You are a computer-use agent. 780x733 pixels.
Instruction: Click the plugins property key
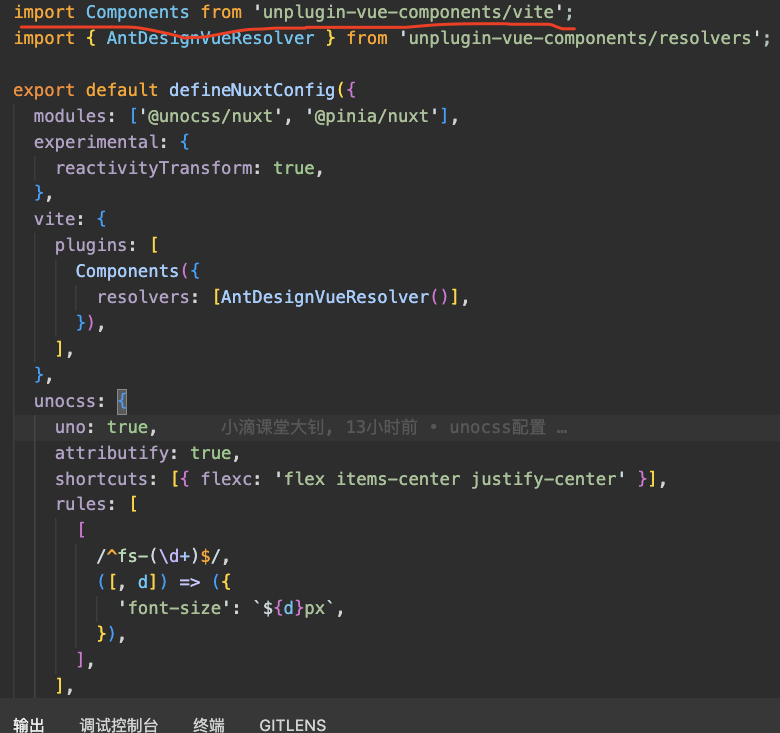tap(91, 245)
